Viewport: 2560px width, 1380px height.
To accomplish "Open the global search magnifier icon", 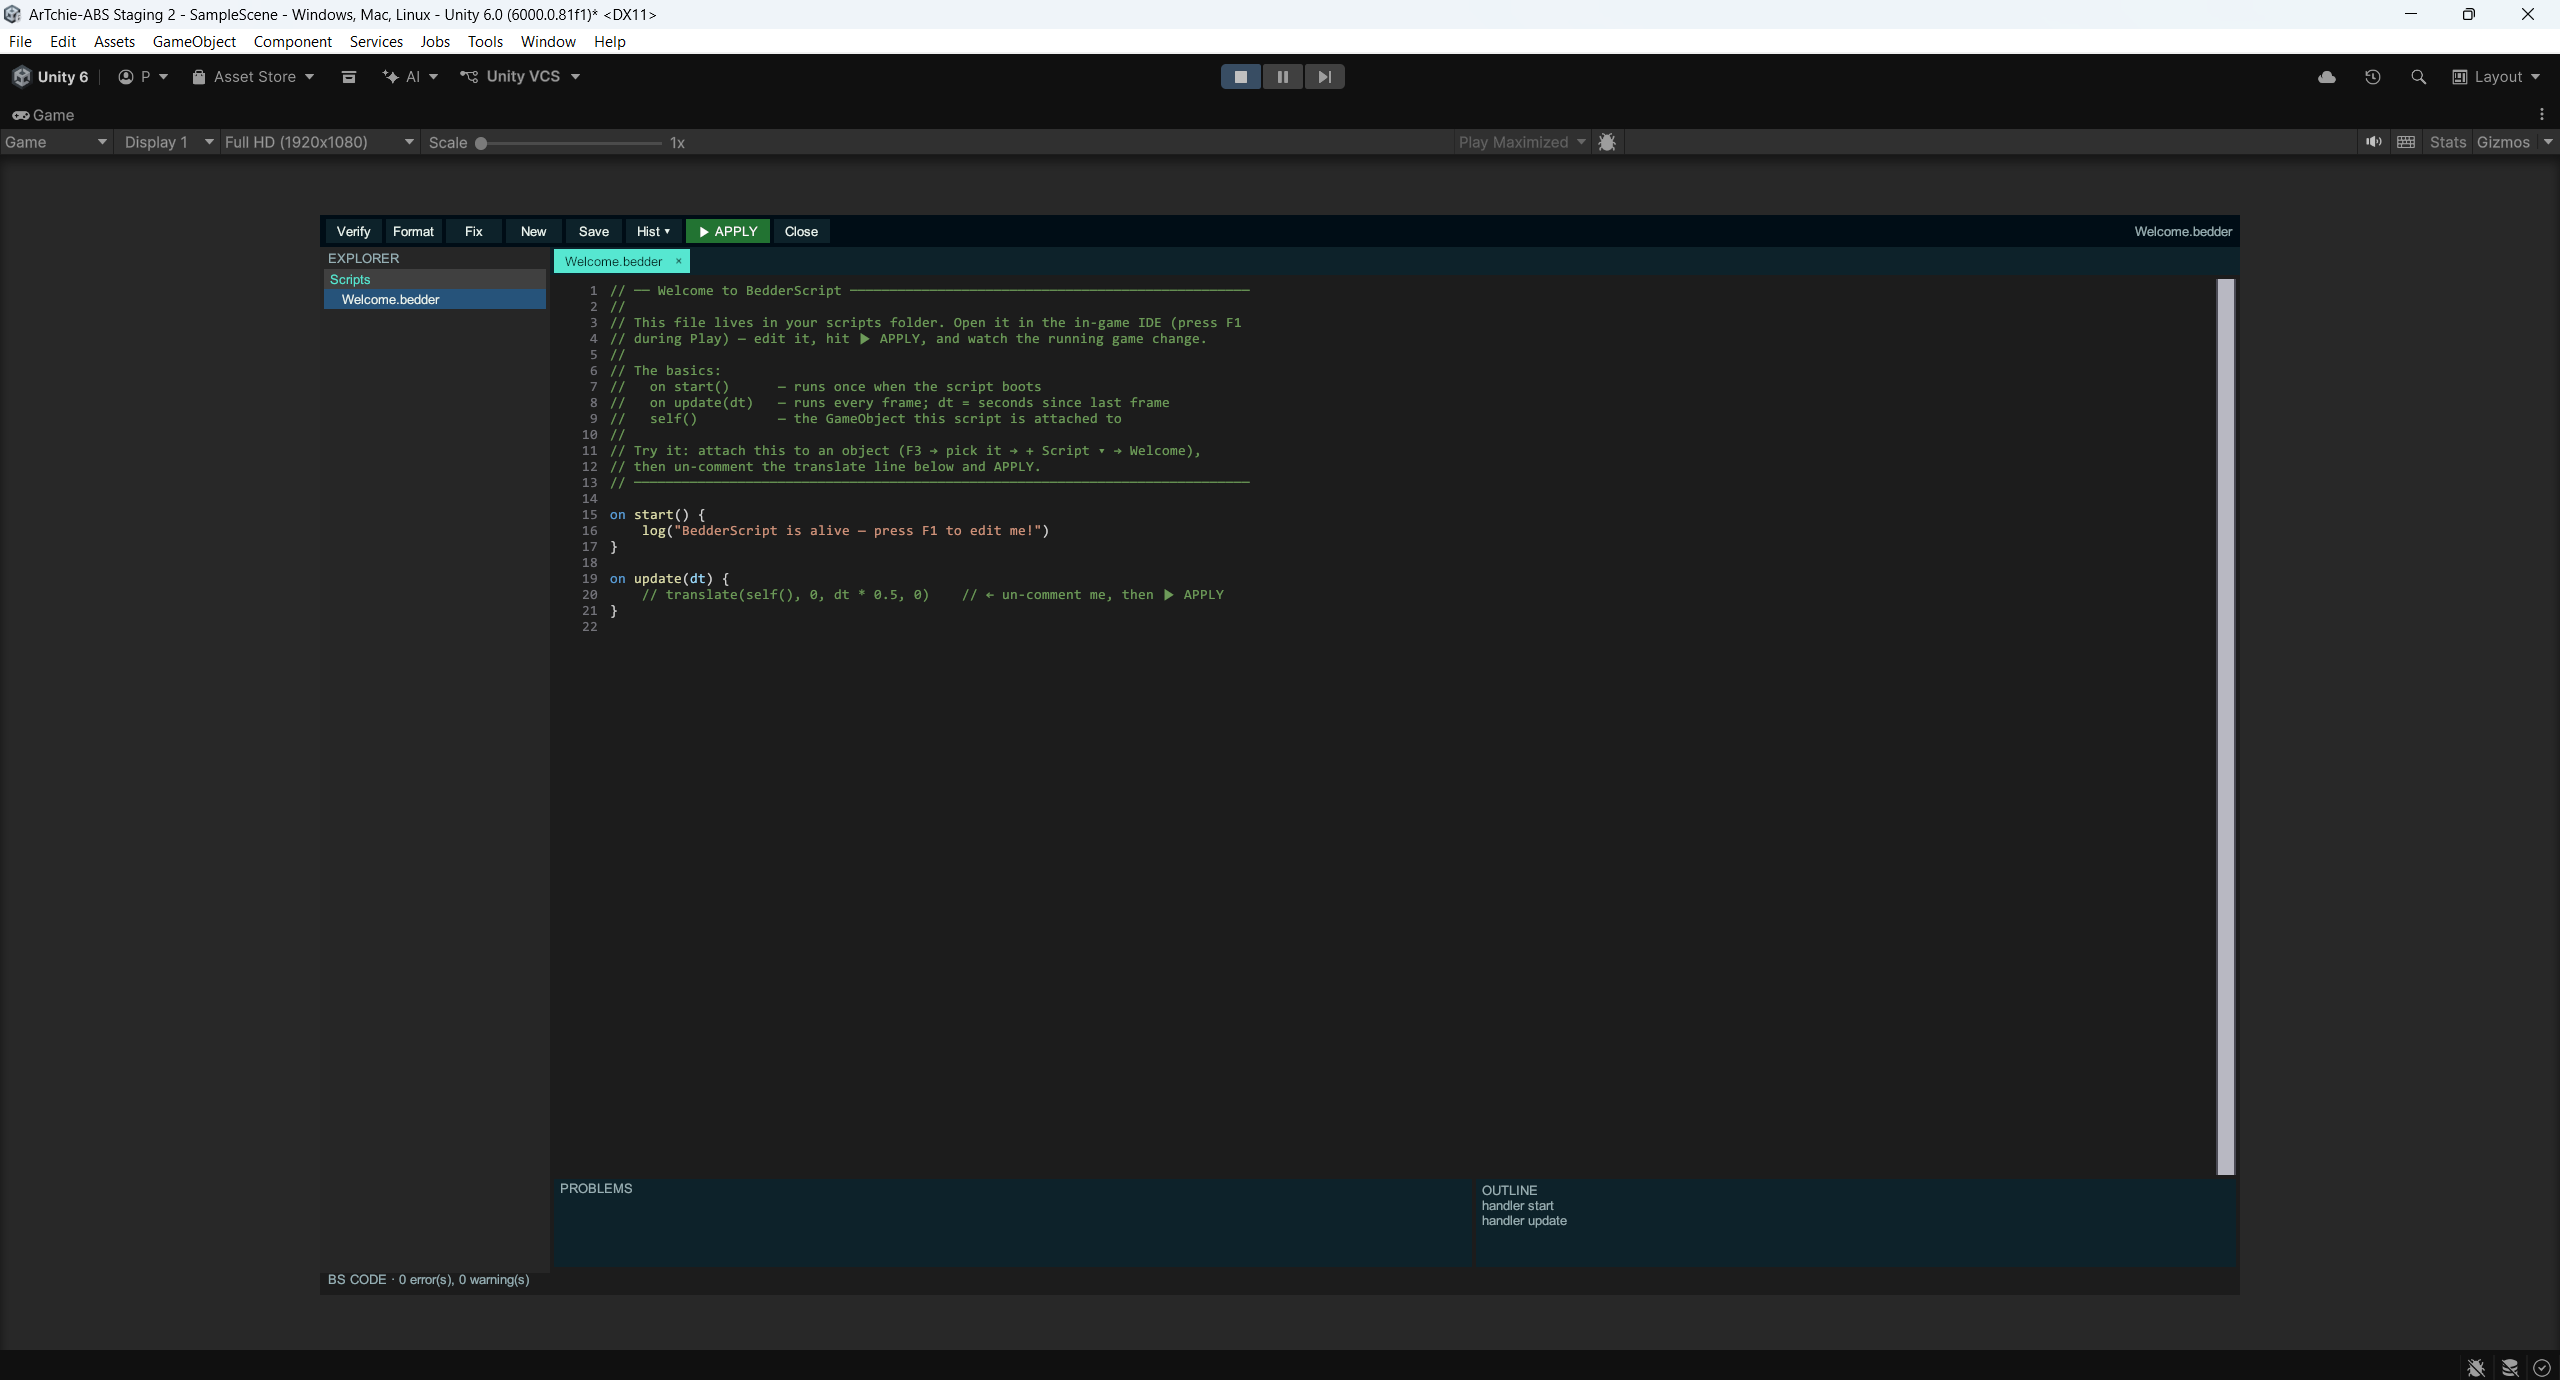I will point(2418,77).
